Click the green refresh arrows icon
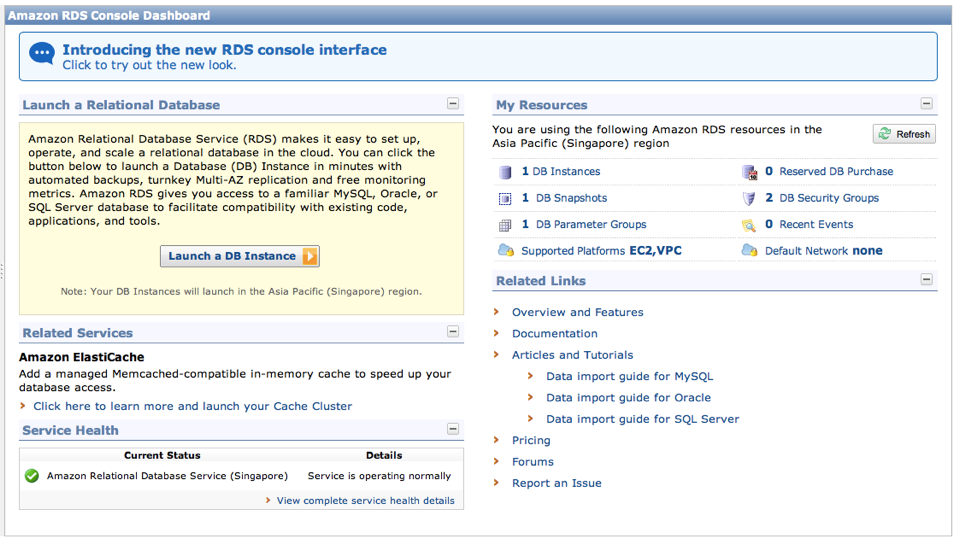Image resolution: width=960 pixels, height=545 pixels. [884, 133]
